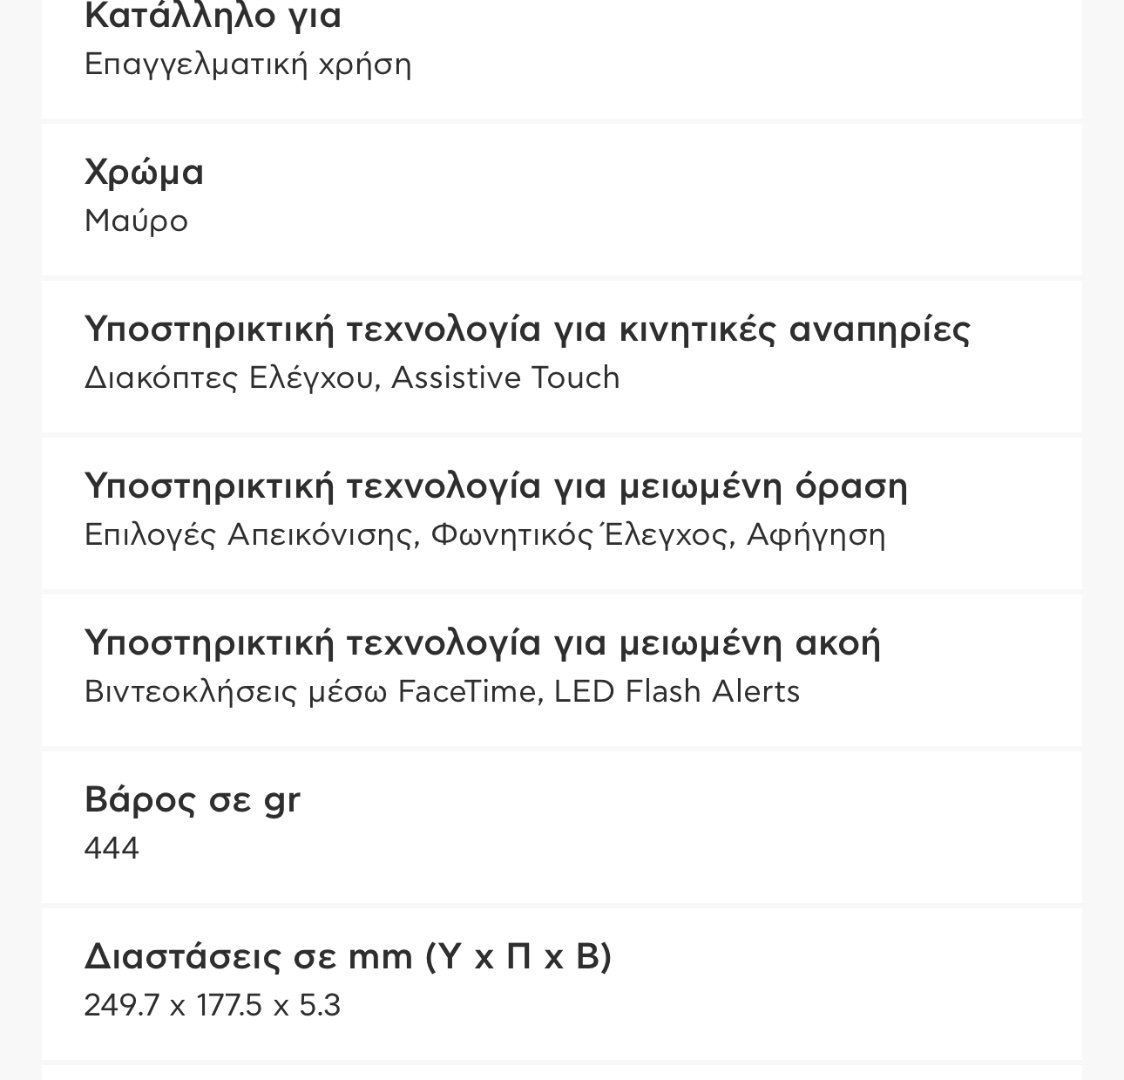Click the "Χρώμα" spec label

(144, 173)
